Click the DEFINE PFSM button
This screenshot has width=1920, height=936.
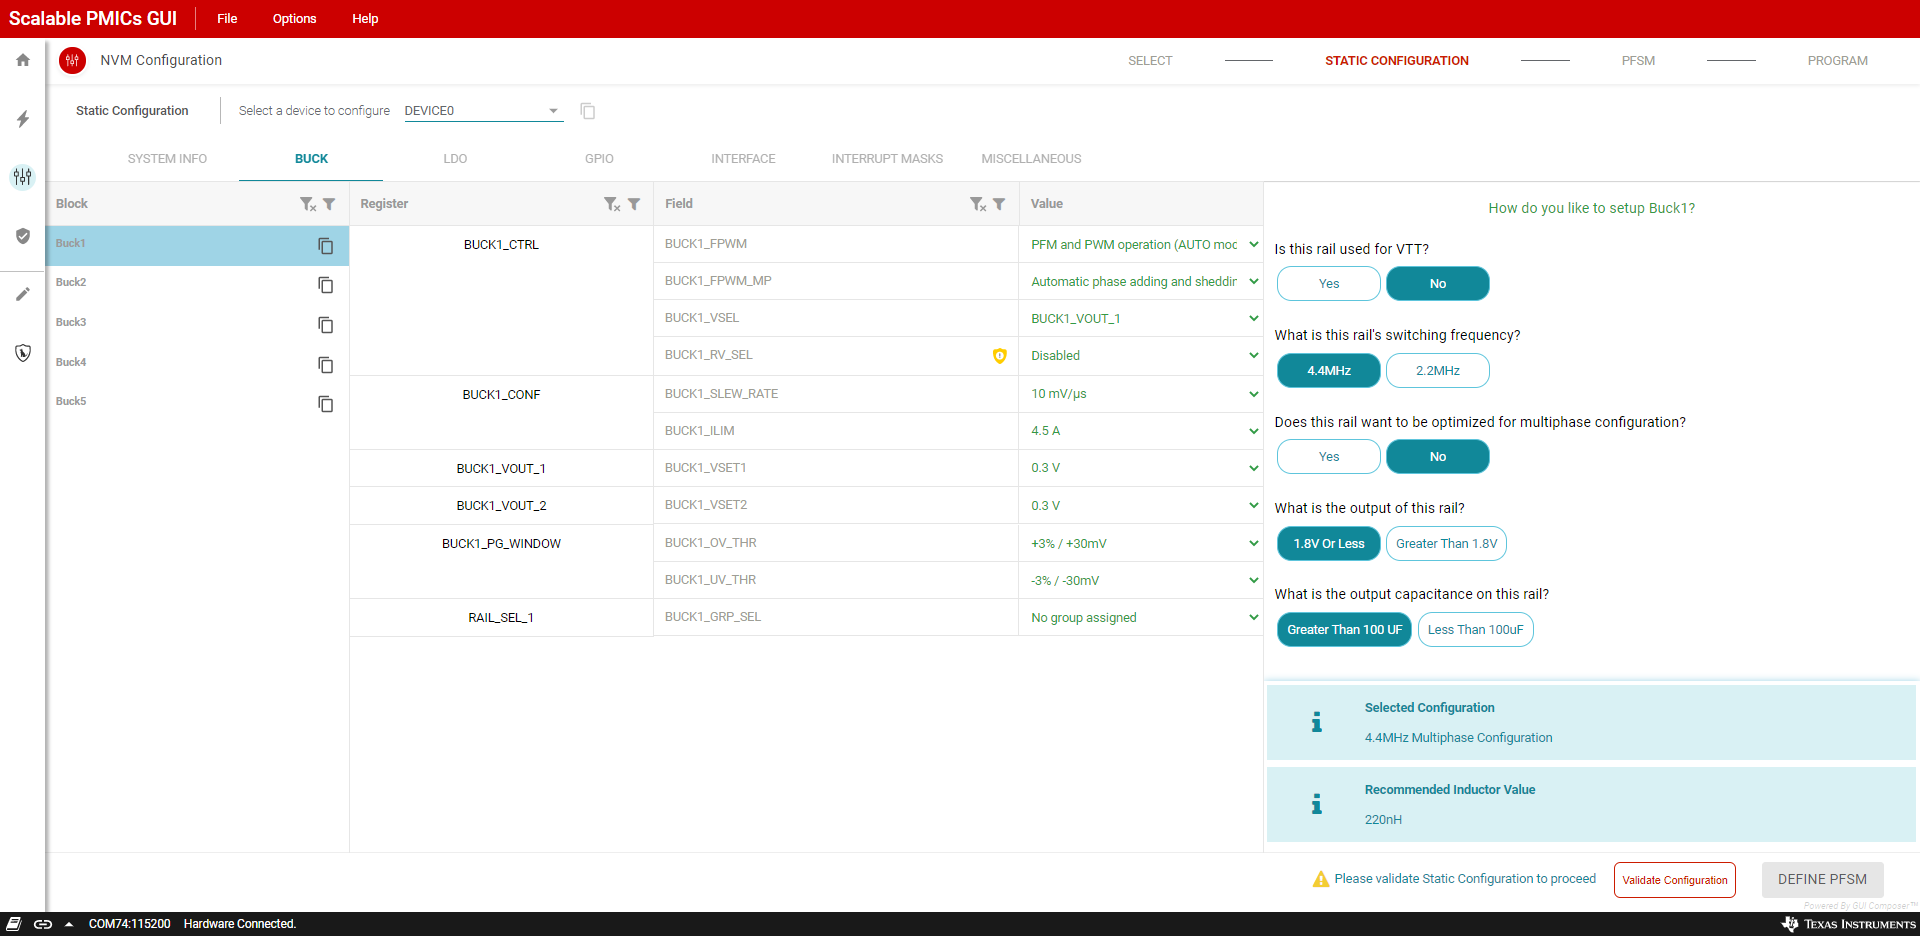click(x=1821, y=880)
